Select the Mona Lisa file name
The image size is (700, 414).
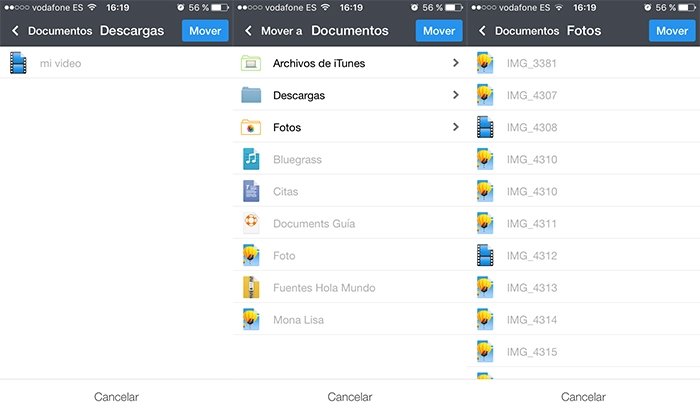coord(298,320)
